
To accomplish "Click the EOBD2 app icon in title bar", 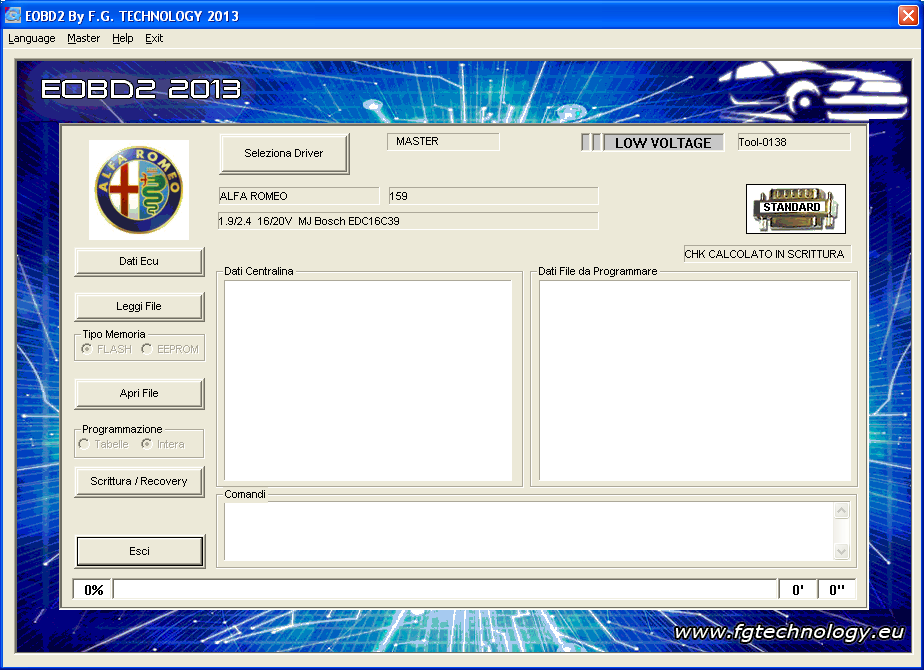I will [13, 16].
